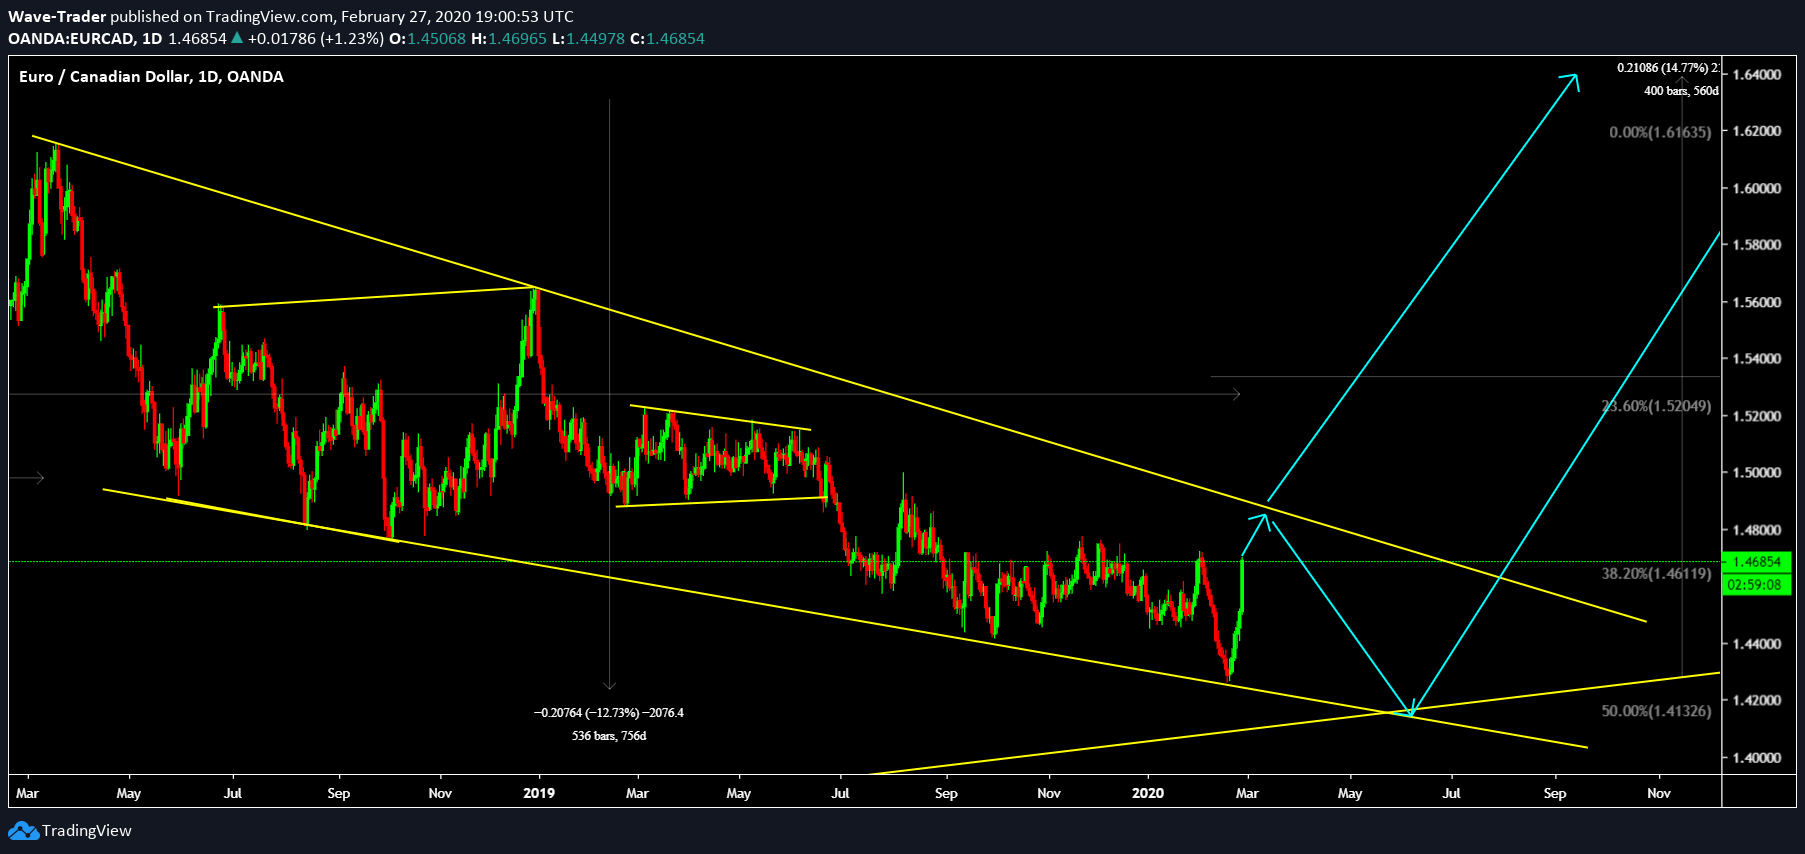
Task: Click the 1.64000 price axis label
Action: click(x=1757, y=74)
